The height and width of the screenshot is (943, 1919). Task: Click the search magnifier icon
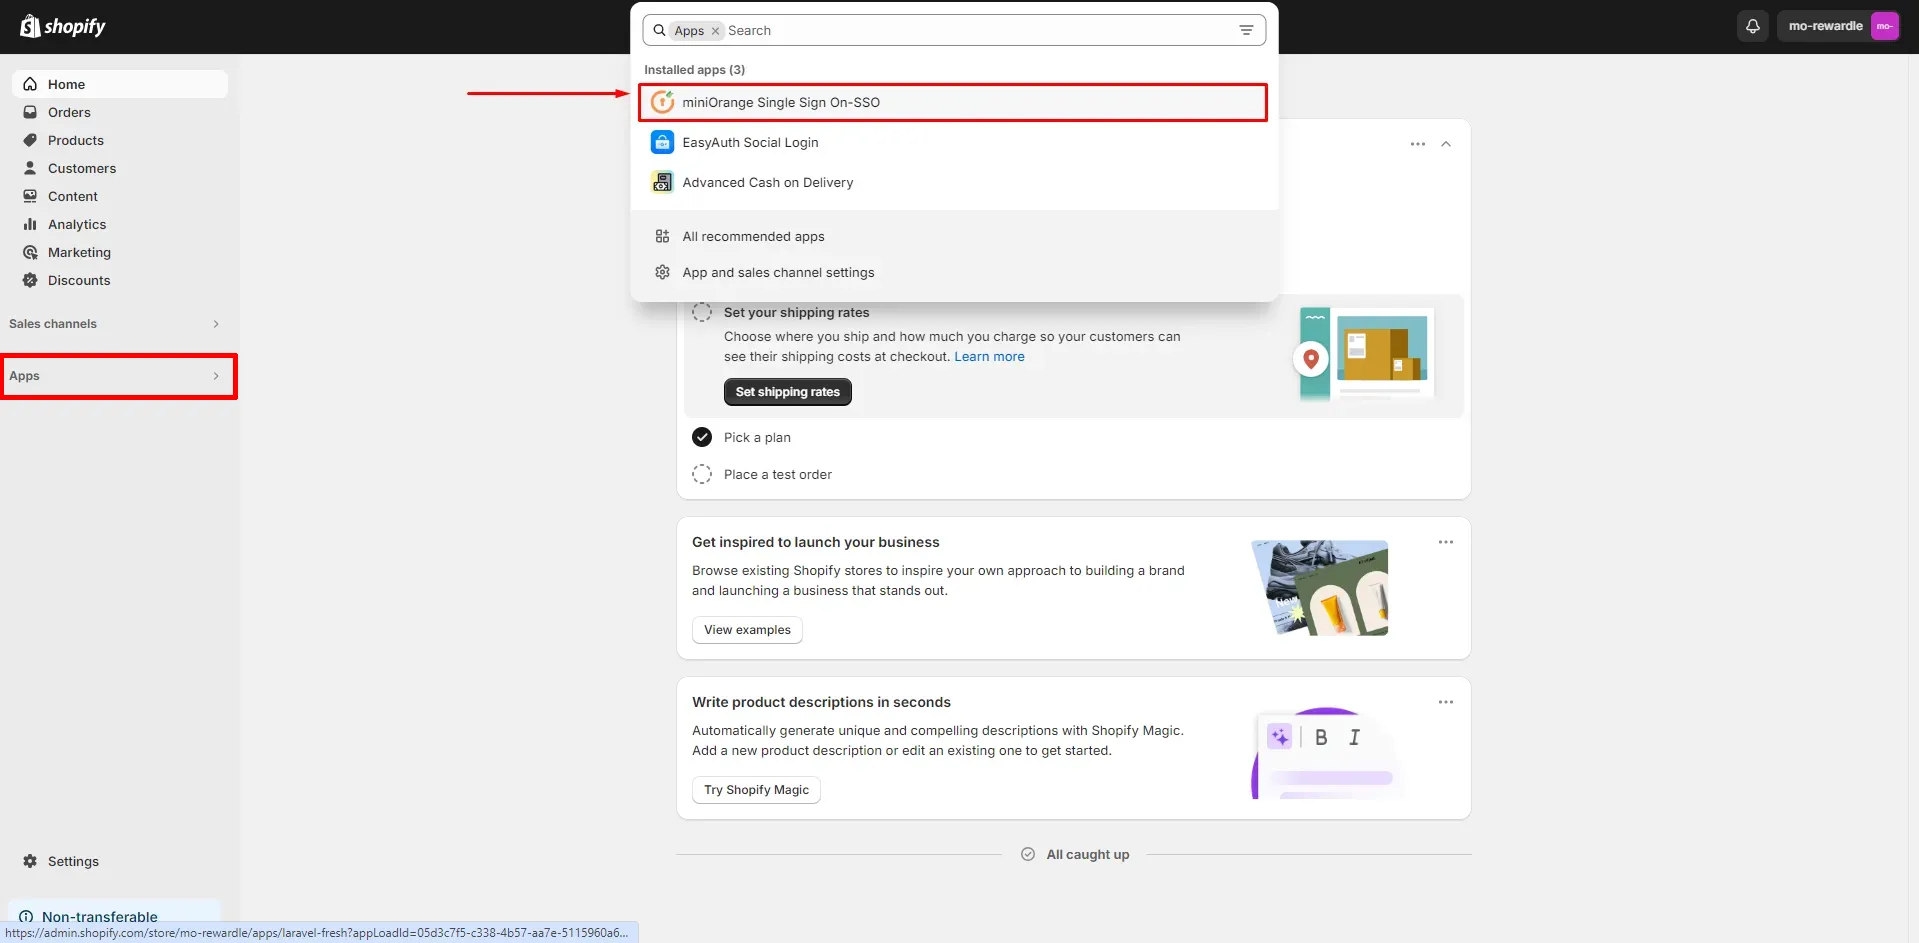pos(659,30)
